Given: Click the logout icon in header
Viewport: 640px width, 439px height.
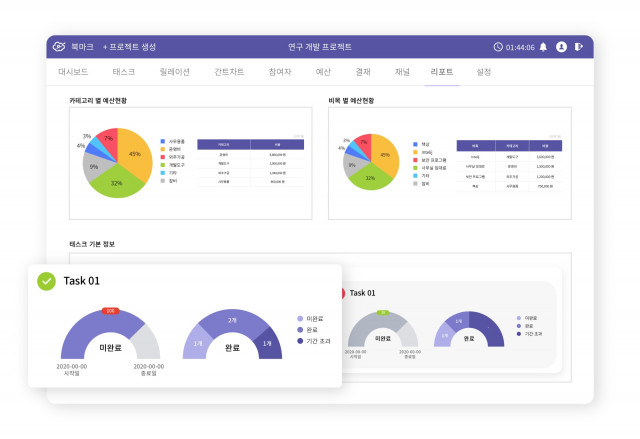Looking at the screenshot, I should point(578,47).
